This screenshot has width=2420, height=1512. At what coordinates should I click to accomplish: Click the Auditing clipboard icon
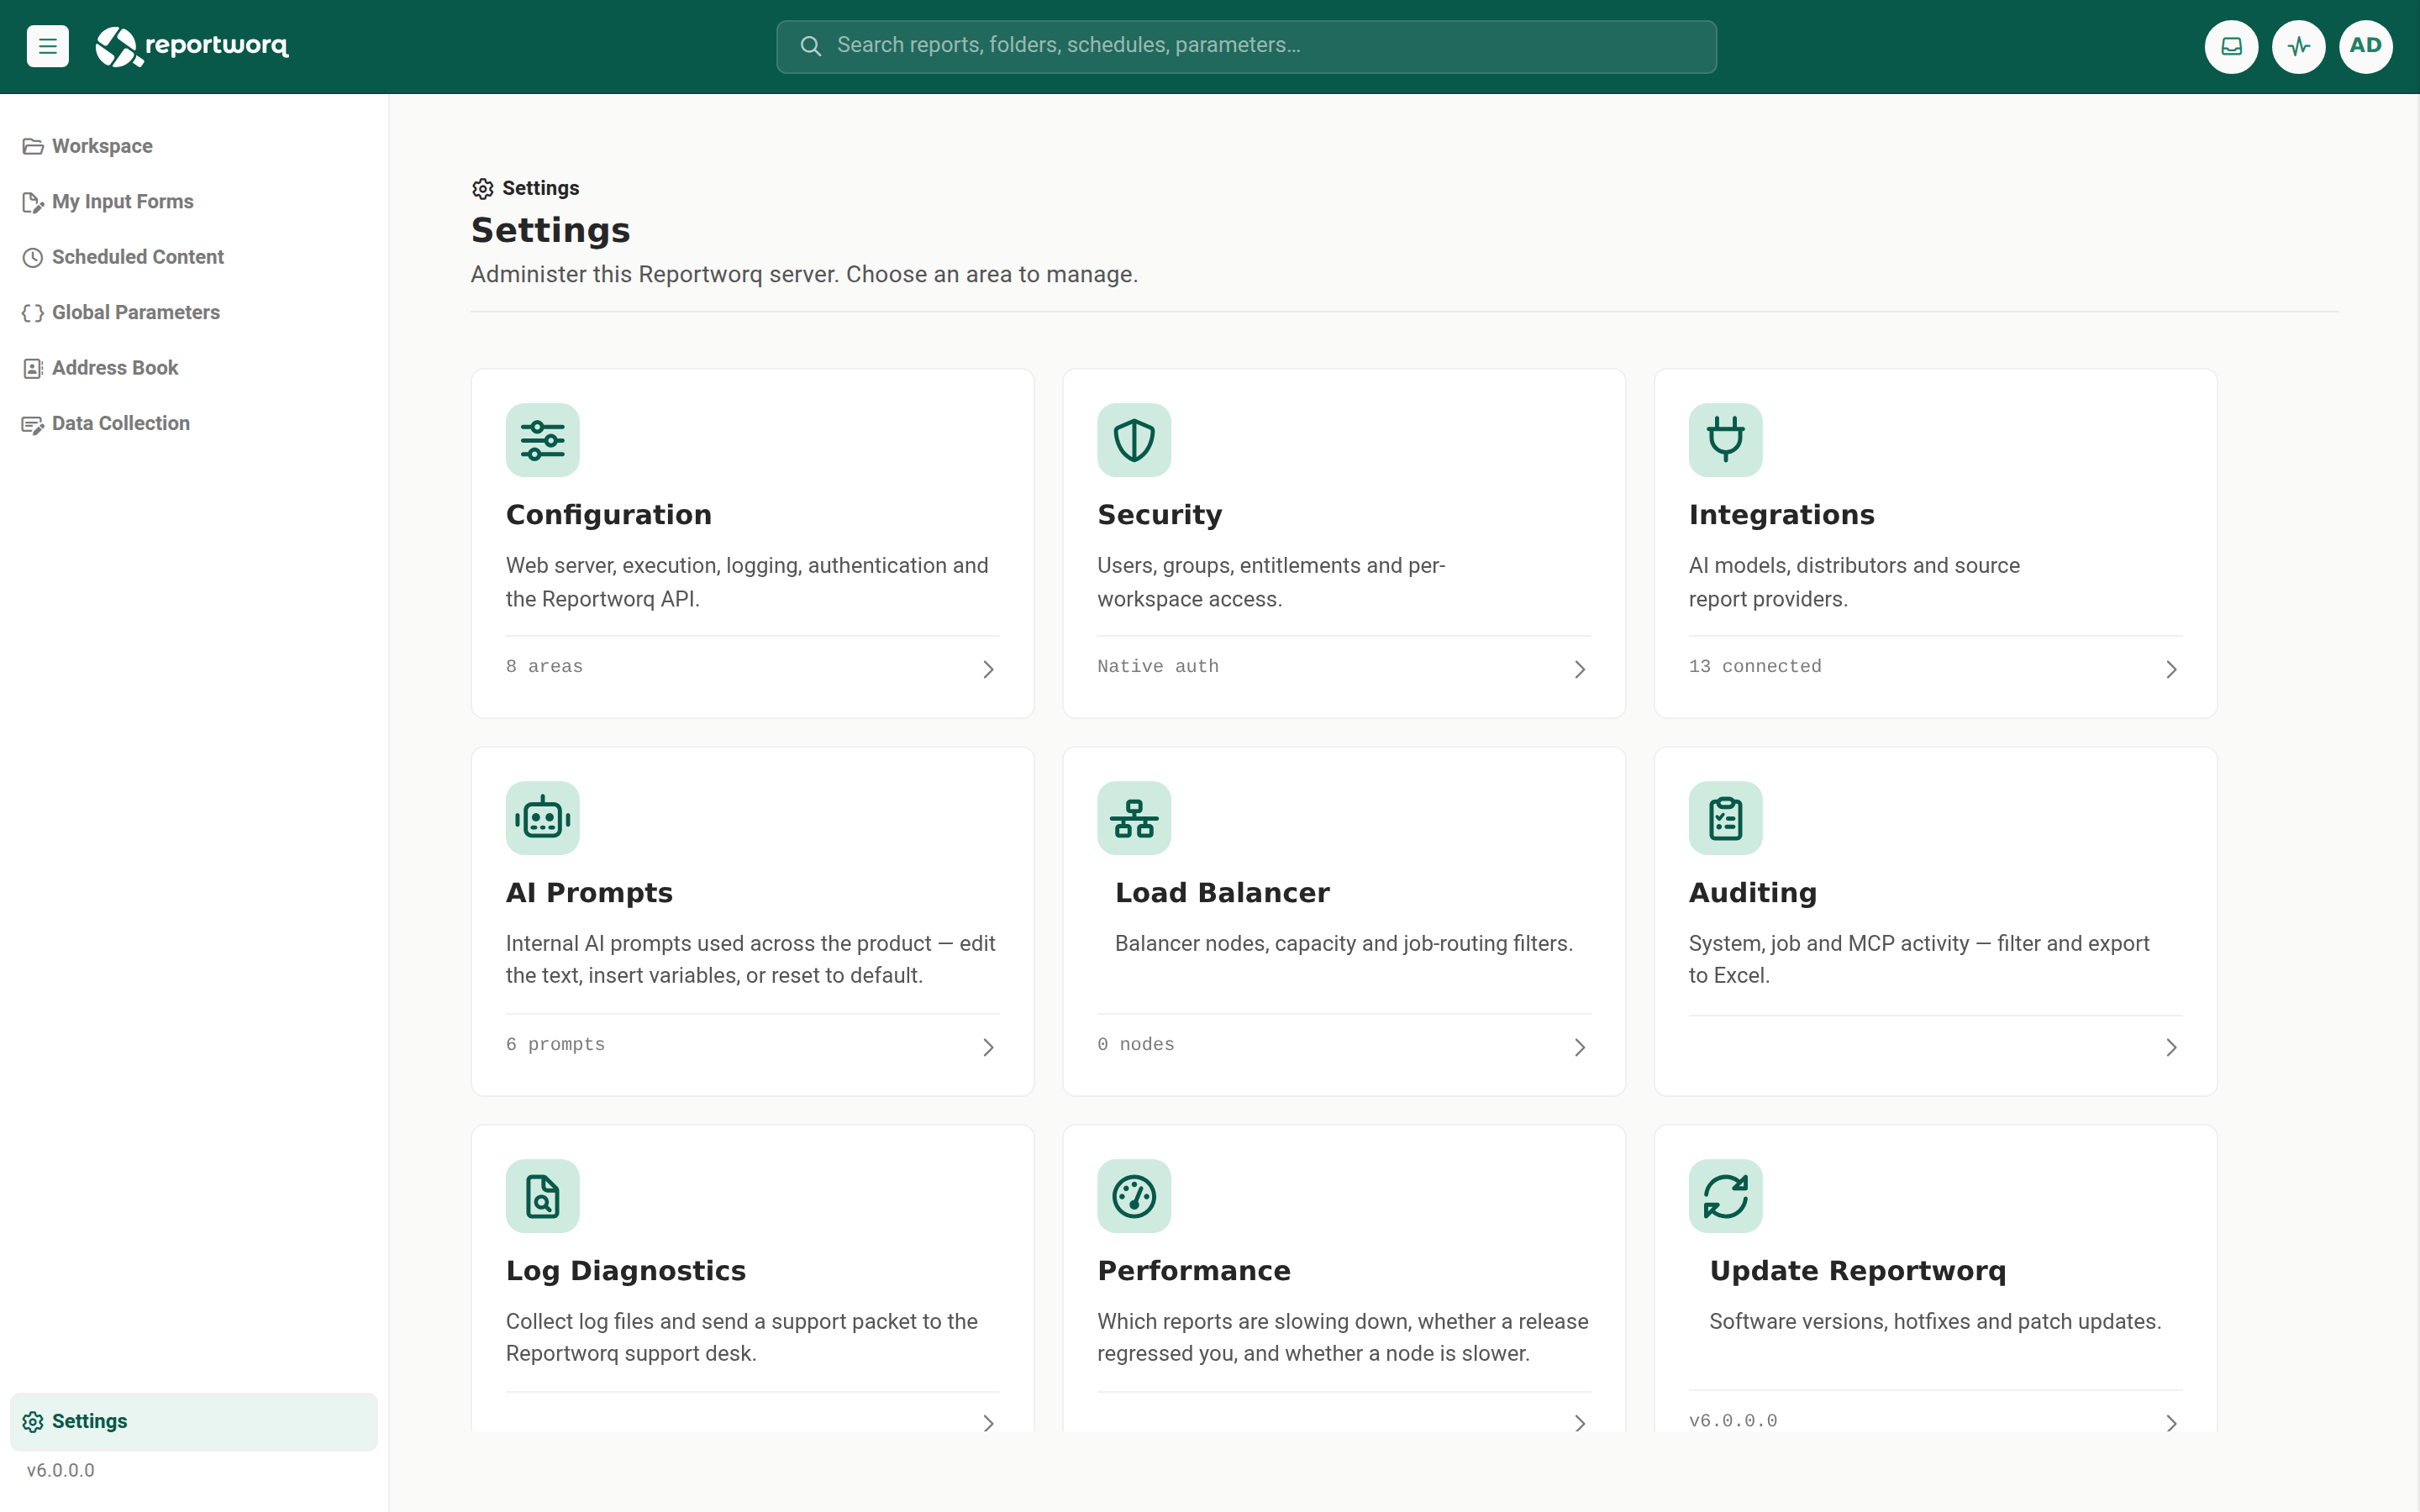click(1725, 818)
